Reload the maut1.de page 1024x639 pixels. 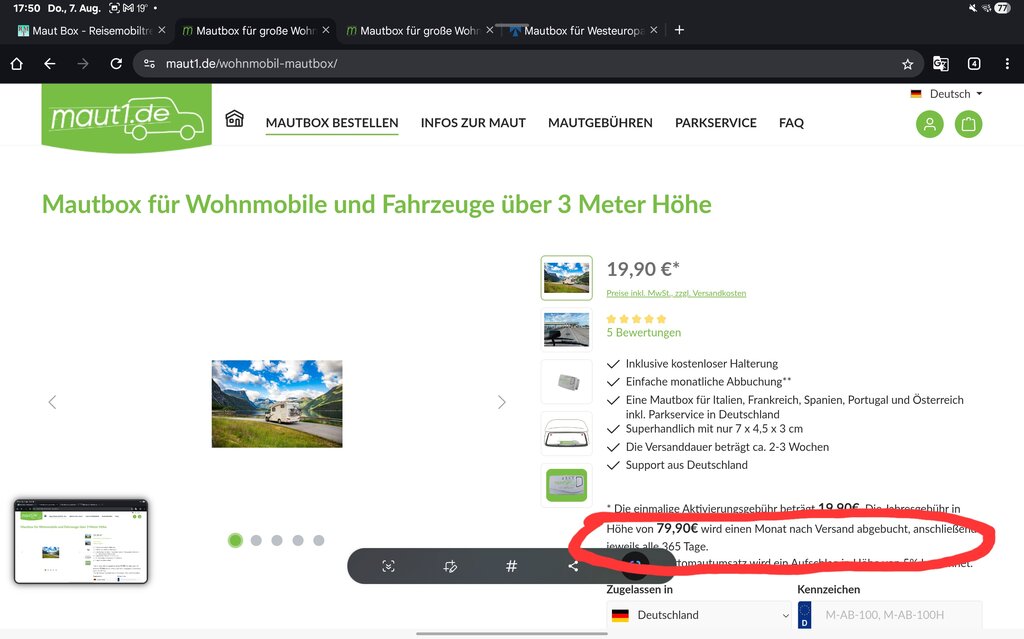click(x=116, y=63)
